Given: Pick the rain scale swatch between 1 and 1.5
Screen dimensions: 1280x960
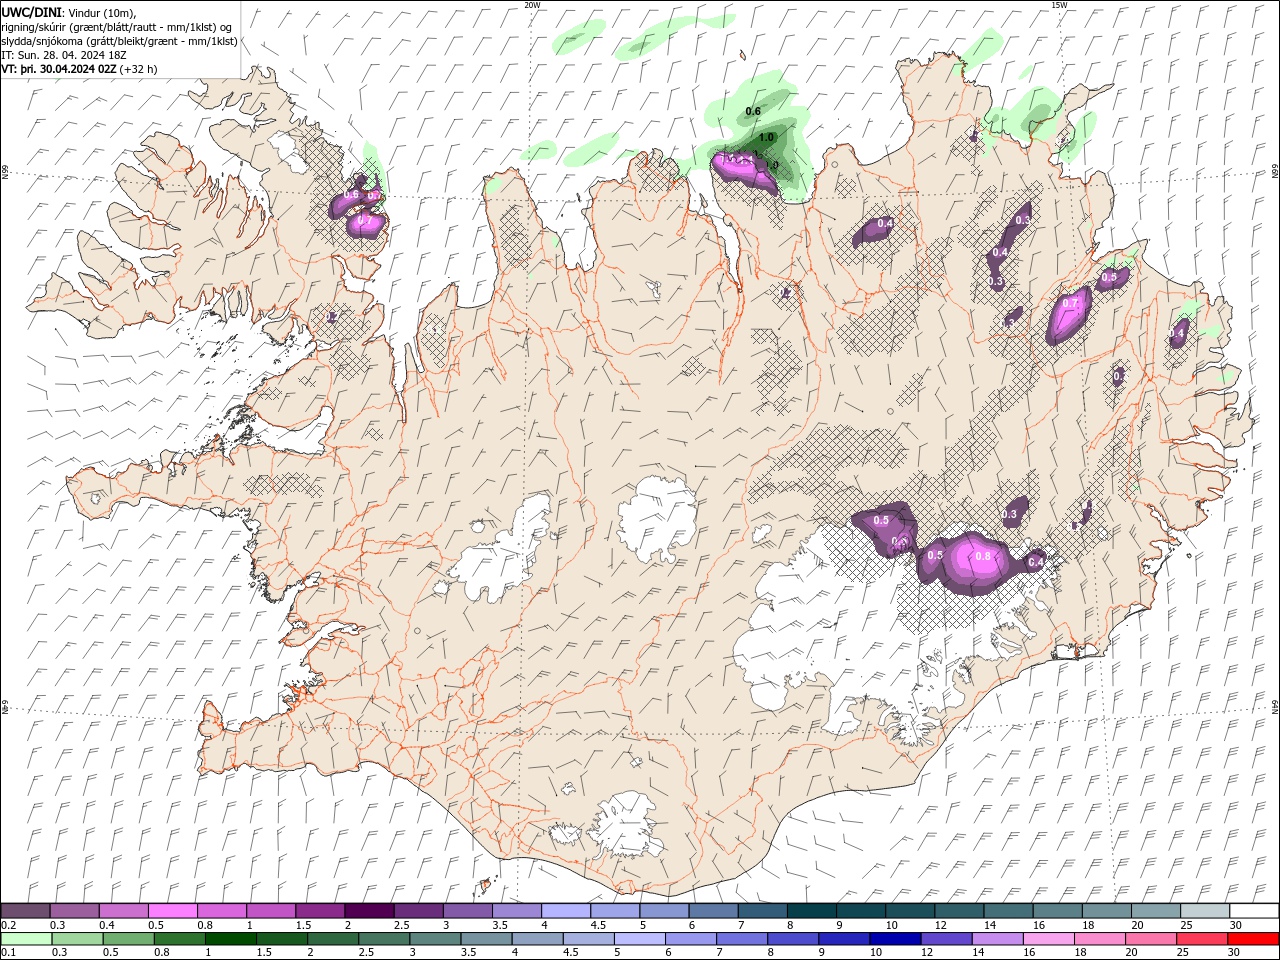Looking at the screenshot, I should click(x=231, y=939).
